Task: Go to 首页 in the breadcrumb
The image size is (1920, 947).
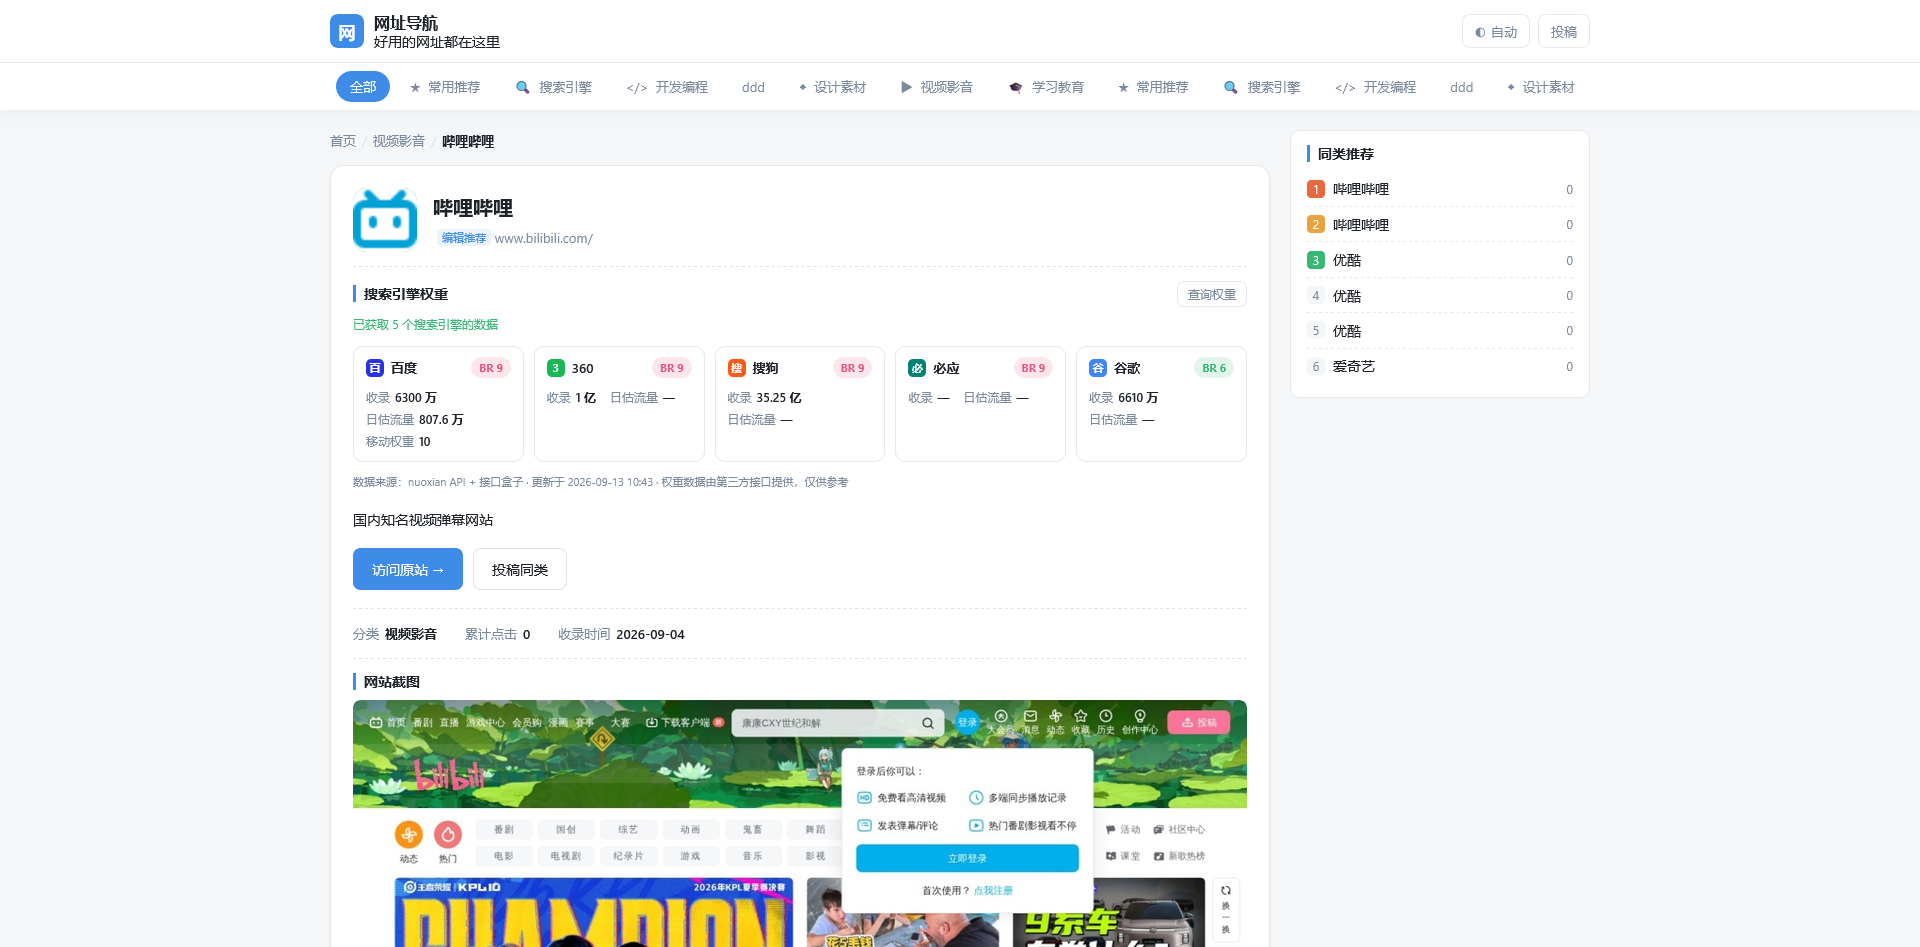Action: [x=343, y=141]
